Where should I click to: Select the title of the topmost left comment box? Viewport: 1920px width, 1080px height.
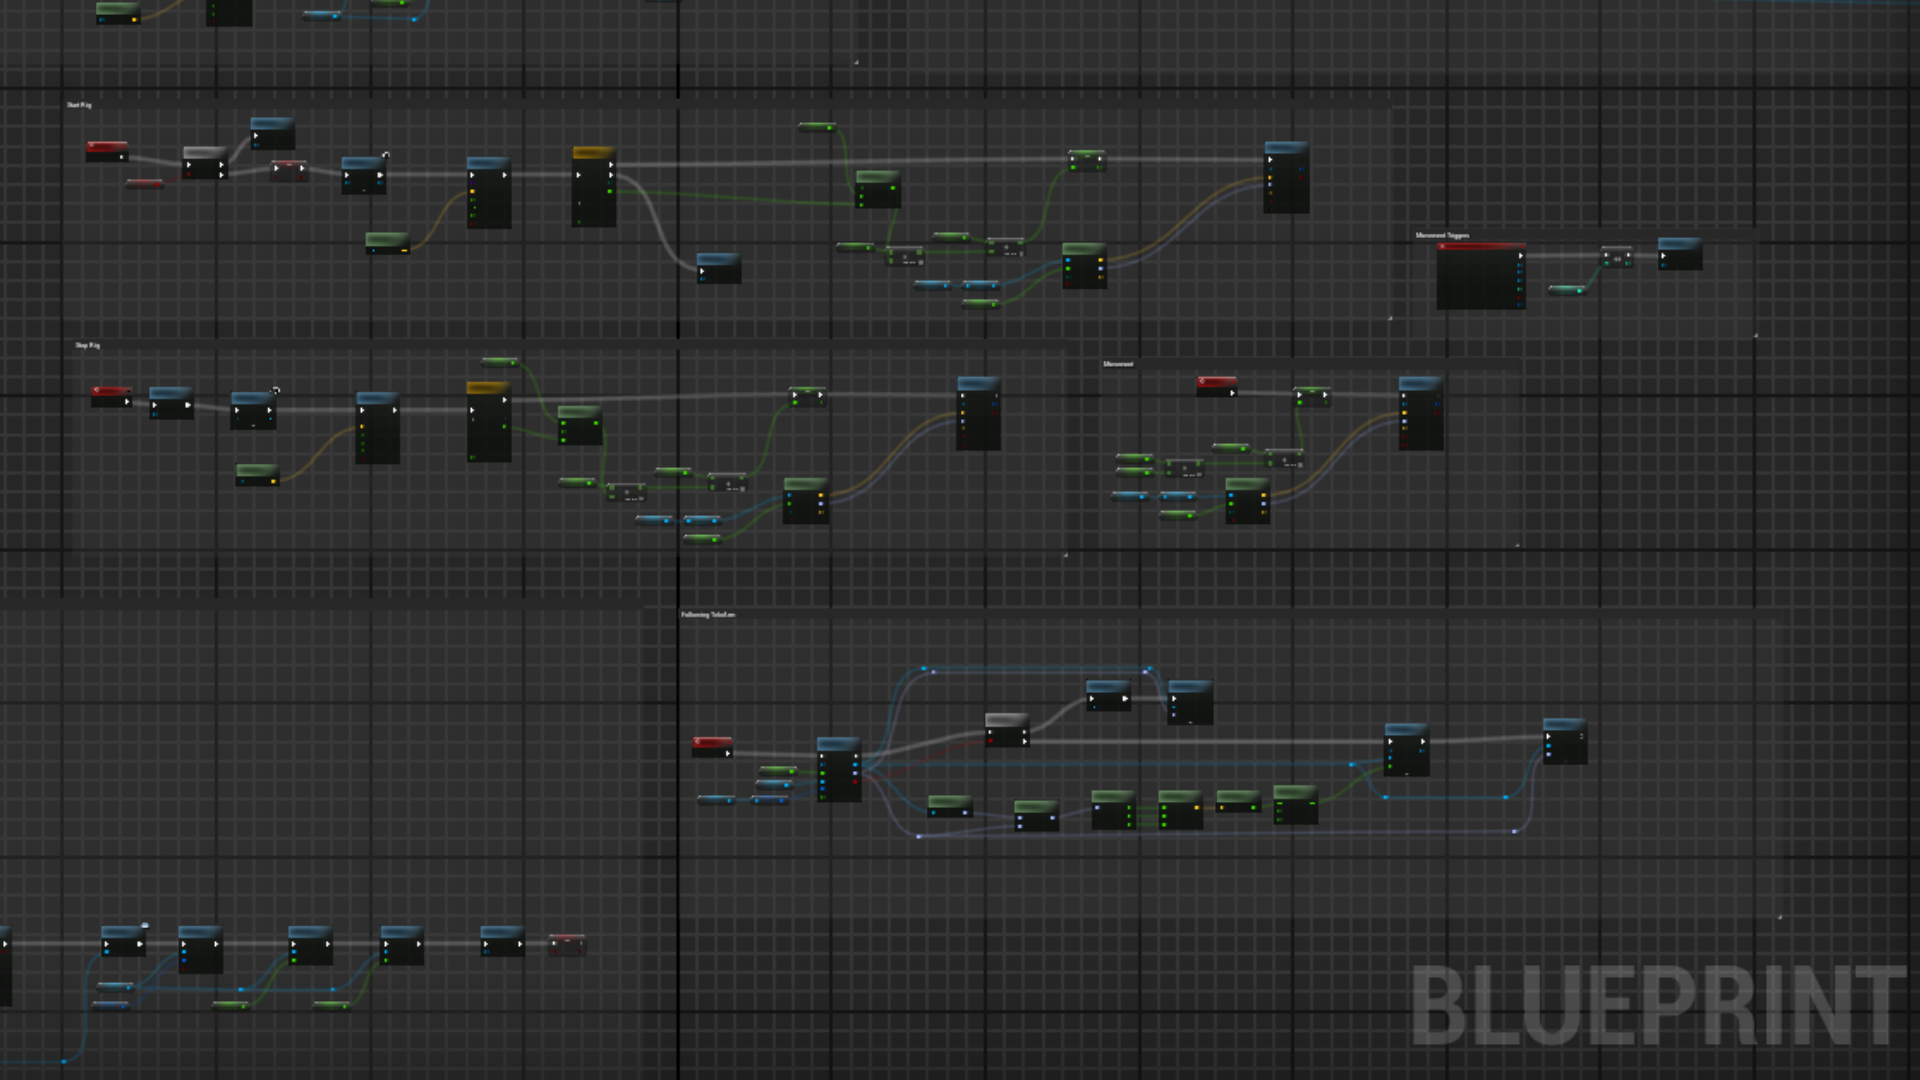coord(79,105)
